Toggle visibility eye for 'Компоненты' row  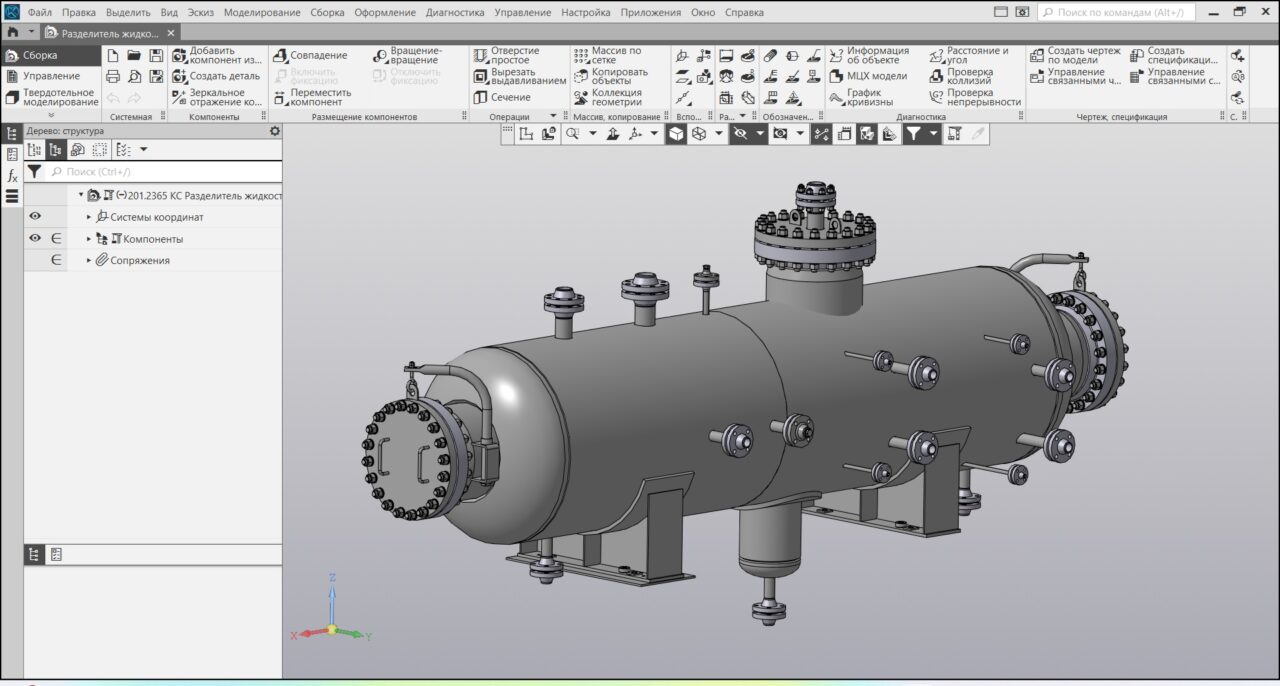click(x=35, y=239)
